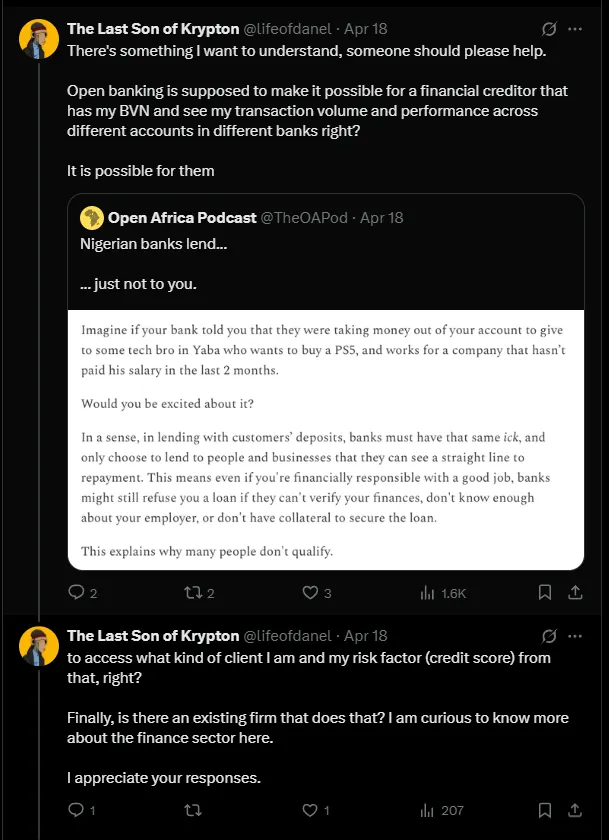The width and height of the screenshot is (609, 840).
Task: Bookmark the first tweet
Action: pos(544,592)
